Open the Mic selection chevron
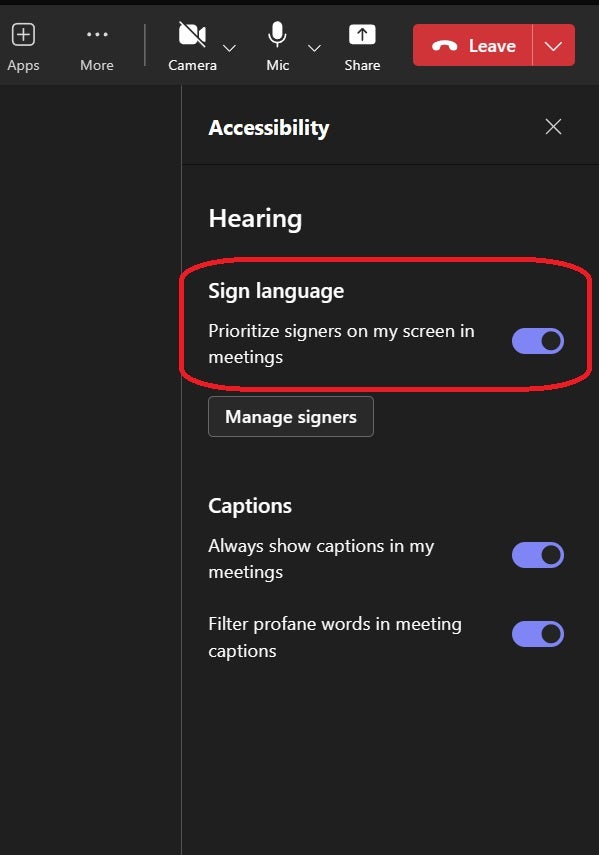599x855 pixels. point(314,48)
